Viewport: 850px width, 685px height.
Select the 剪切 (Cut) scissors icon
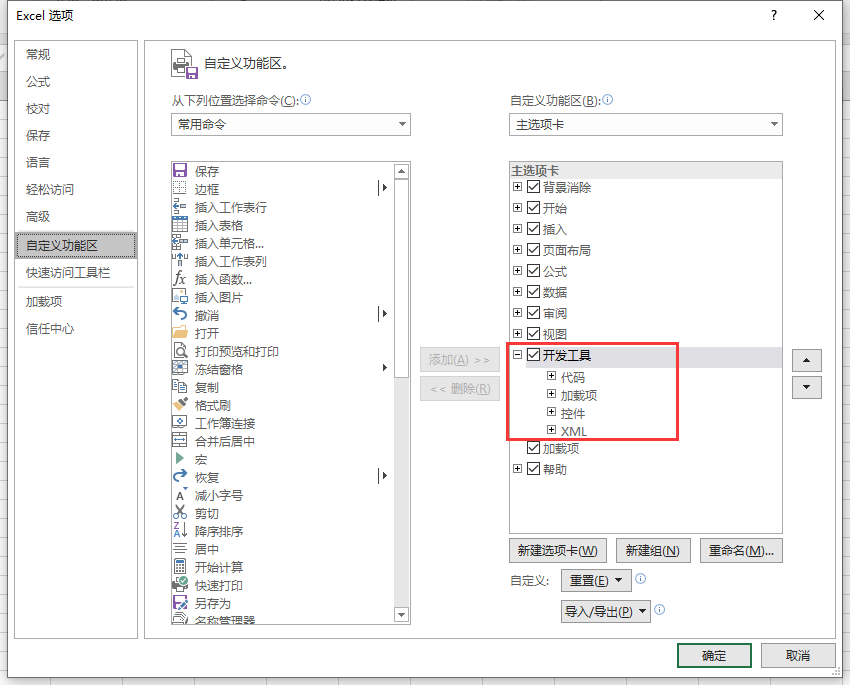click(x=180, y=513)
